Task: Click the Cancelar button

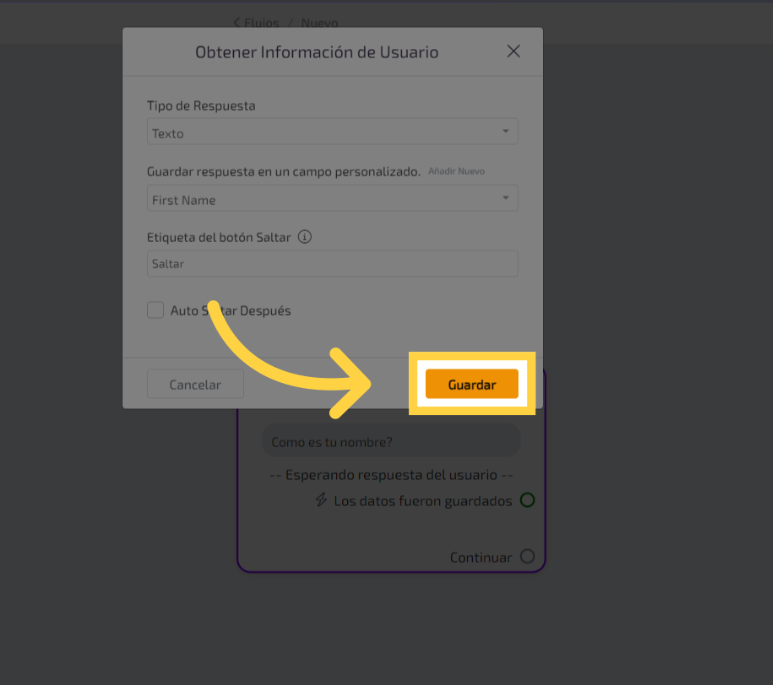Action: pyautogui.click(x=194, y=384)
